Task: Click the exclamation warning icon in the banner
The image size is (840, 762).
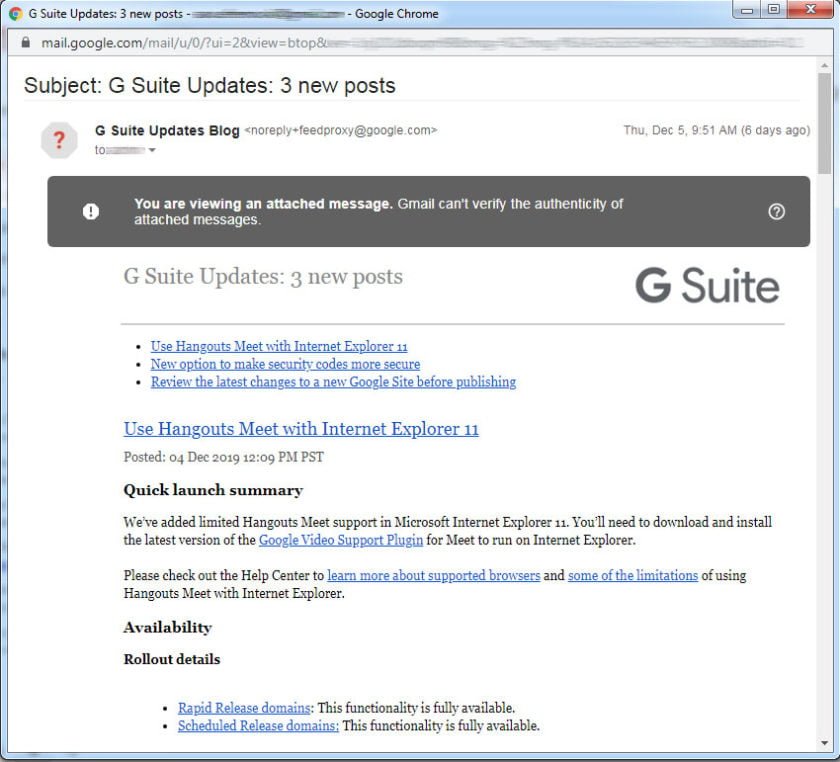Action: pyautogui.click(x=91, y=212)
